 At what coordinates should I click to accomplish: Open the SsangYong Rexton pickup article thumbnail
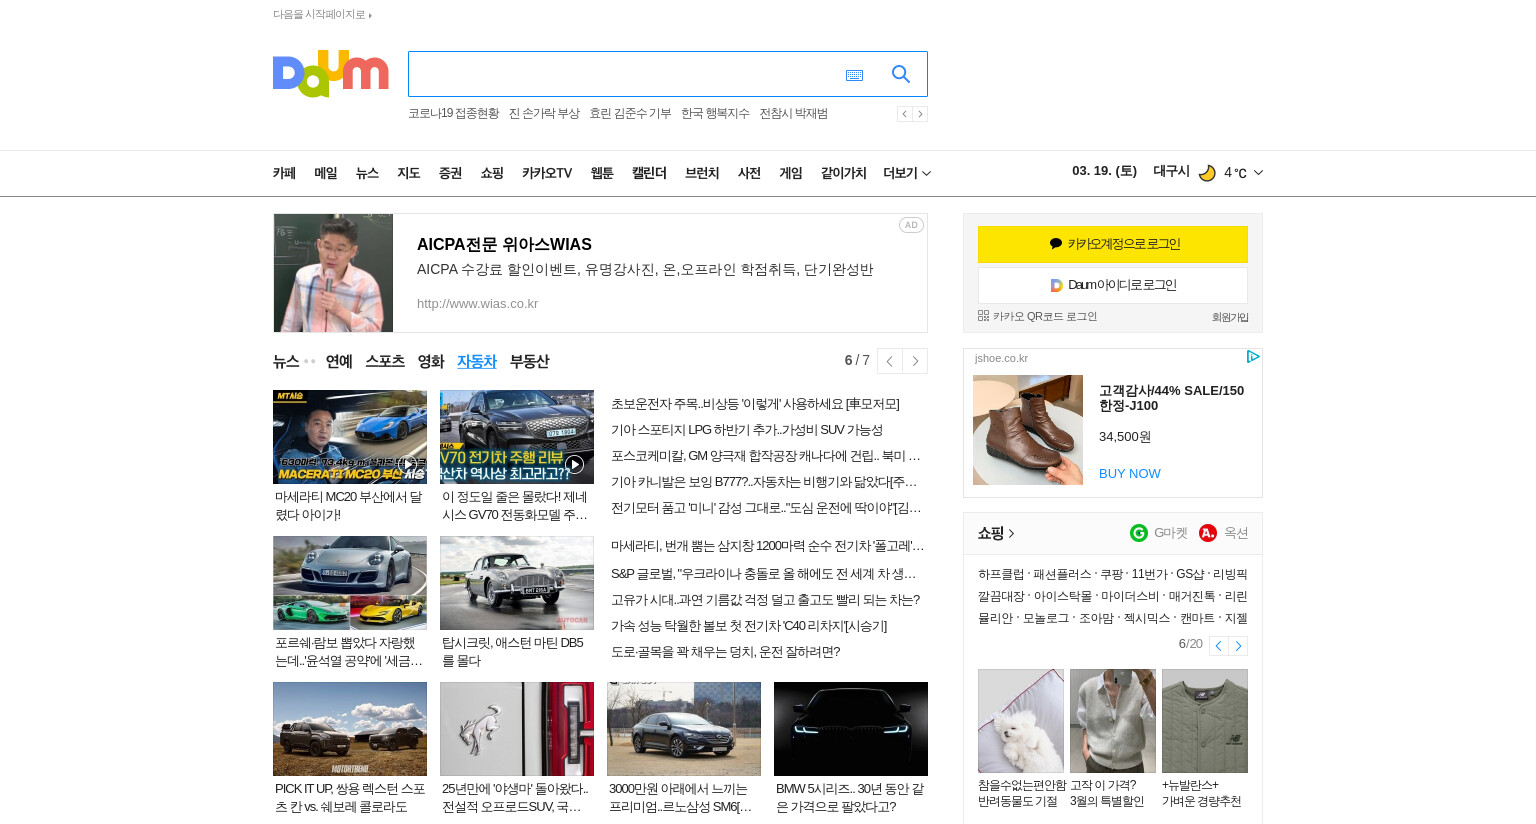point(350,729)
